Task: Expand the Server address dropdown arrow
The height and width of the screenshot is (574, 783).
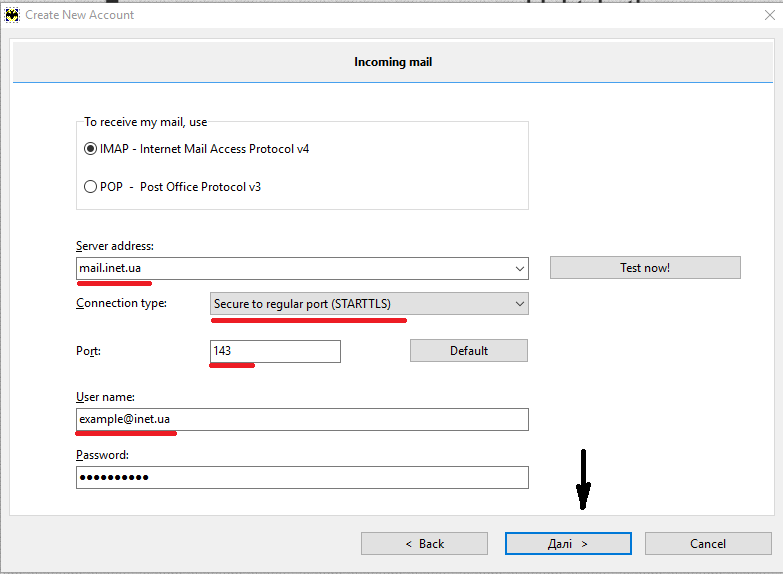Action: [x=519, y=268]
